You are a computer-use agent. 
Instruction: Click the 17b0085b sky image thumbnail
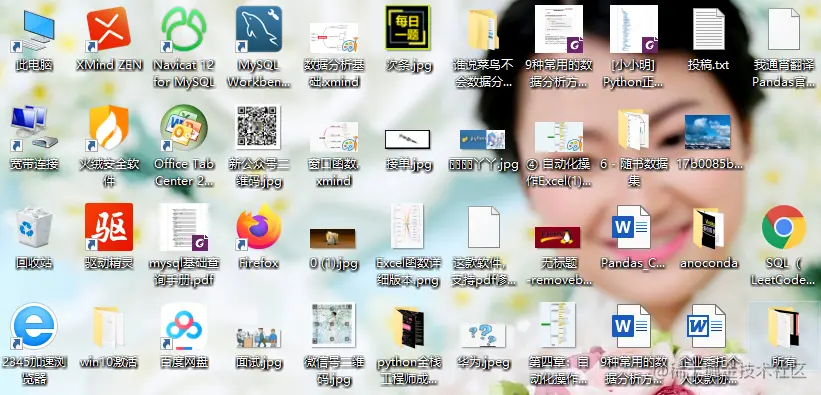pos(708,132)
